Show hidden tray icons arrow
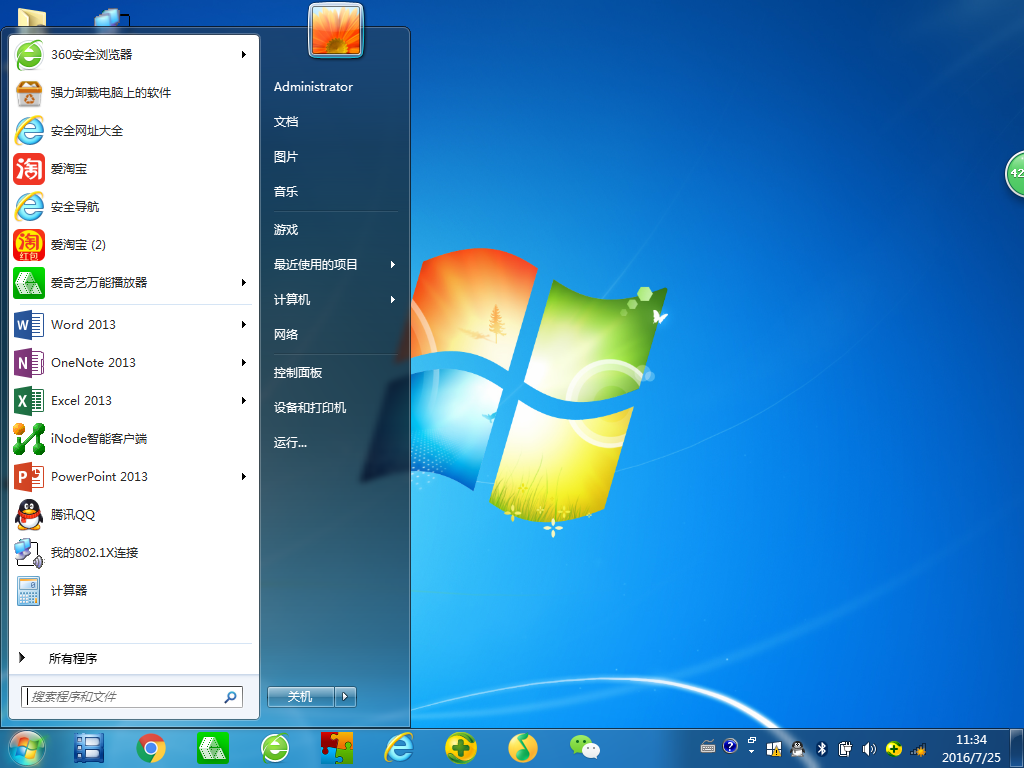This screenshot has width=1024, height=768. (752, 752)
